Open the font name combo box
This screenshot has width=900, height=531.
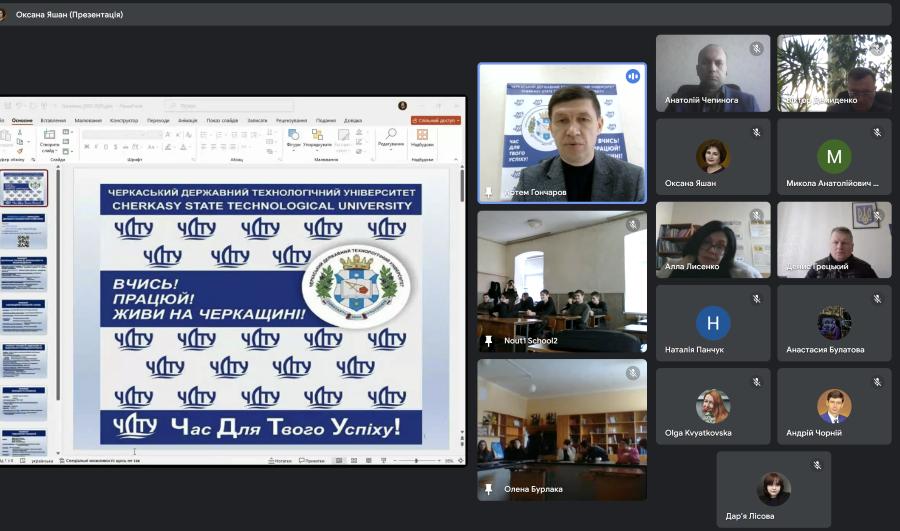(114, 134)
